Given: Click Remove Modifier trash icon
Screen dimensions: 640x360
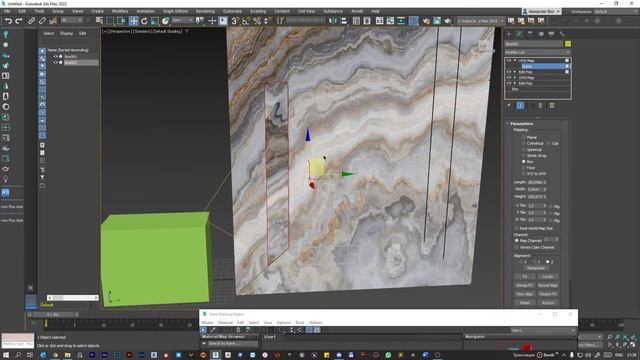Looking at the screenshot, I should tap(540, 106).
